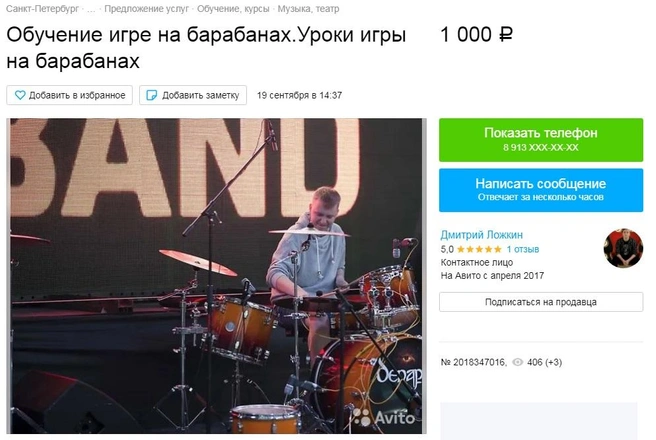Image resolution: width=656 pixels, height=440 pixels.
Task: Open the Музыка, театр breadcrumb category
Action: [308, 9]
